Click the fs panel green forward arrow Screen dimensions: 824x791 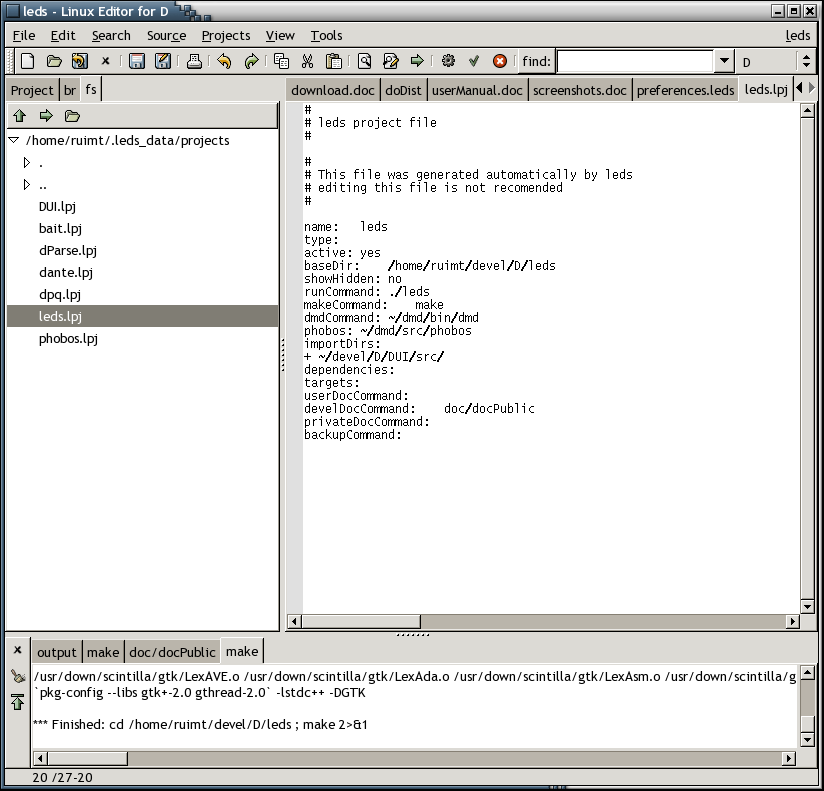click(x=46, y=116)
